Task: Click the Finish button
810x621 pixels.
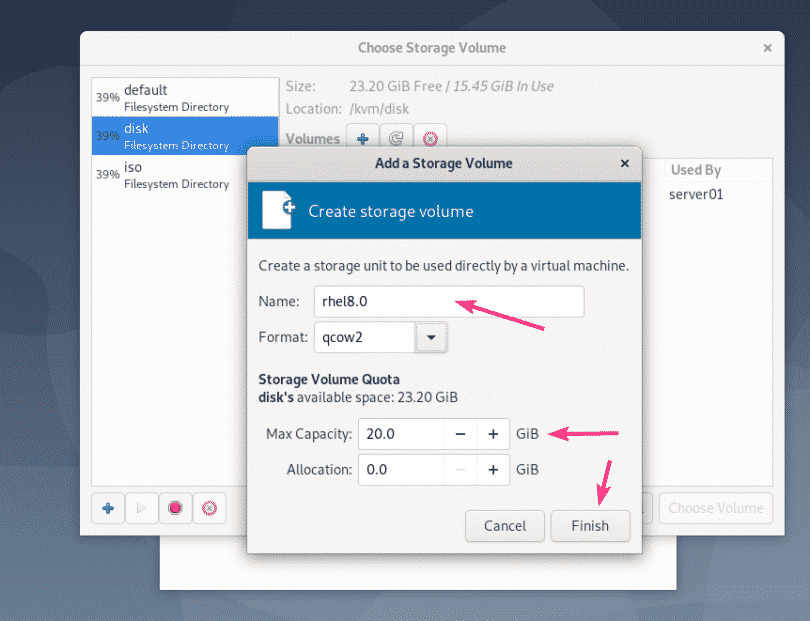Action: point(590,525)
